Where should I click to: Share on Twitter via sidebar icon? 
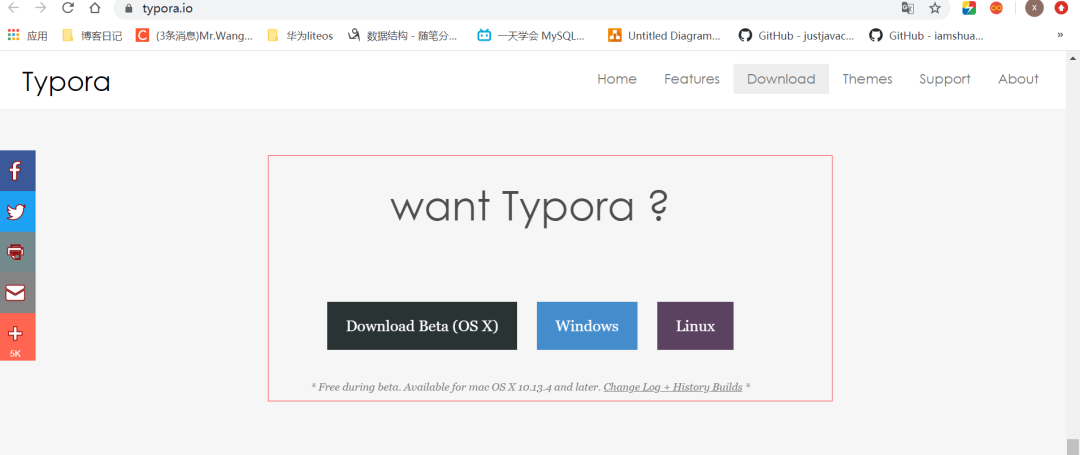point(17,211)
